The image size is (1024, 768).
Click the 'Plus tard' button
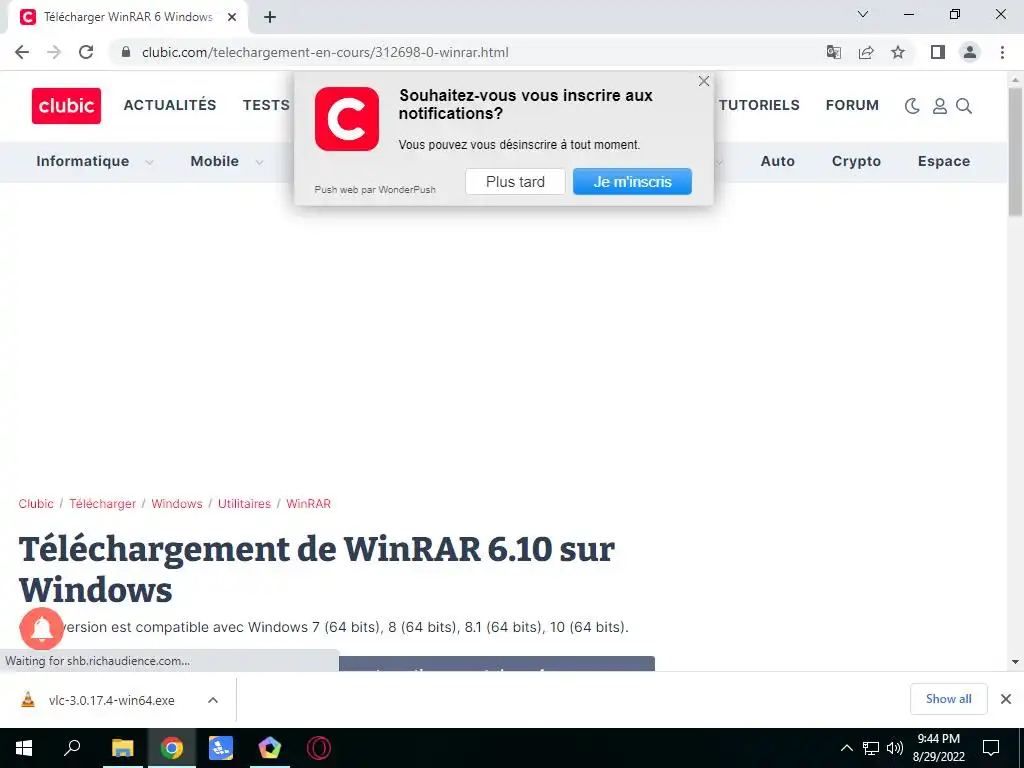click(515, 182)
